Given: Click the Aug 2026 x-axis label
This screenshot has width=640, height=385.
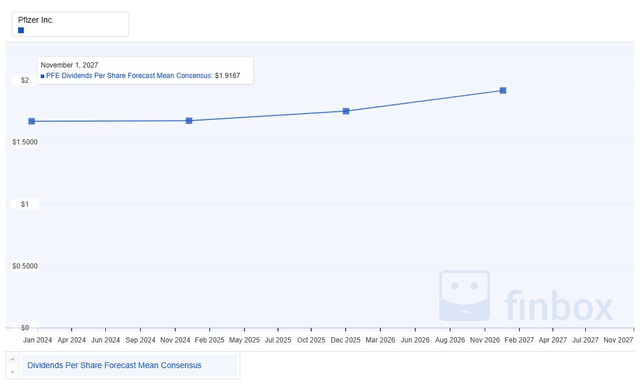Looking at the screenshot, I should (x=450, y=340).
